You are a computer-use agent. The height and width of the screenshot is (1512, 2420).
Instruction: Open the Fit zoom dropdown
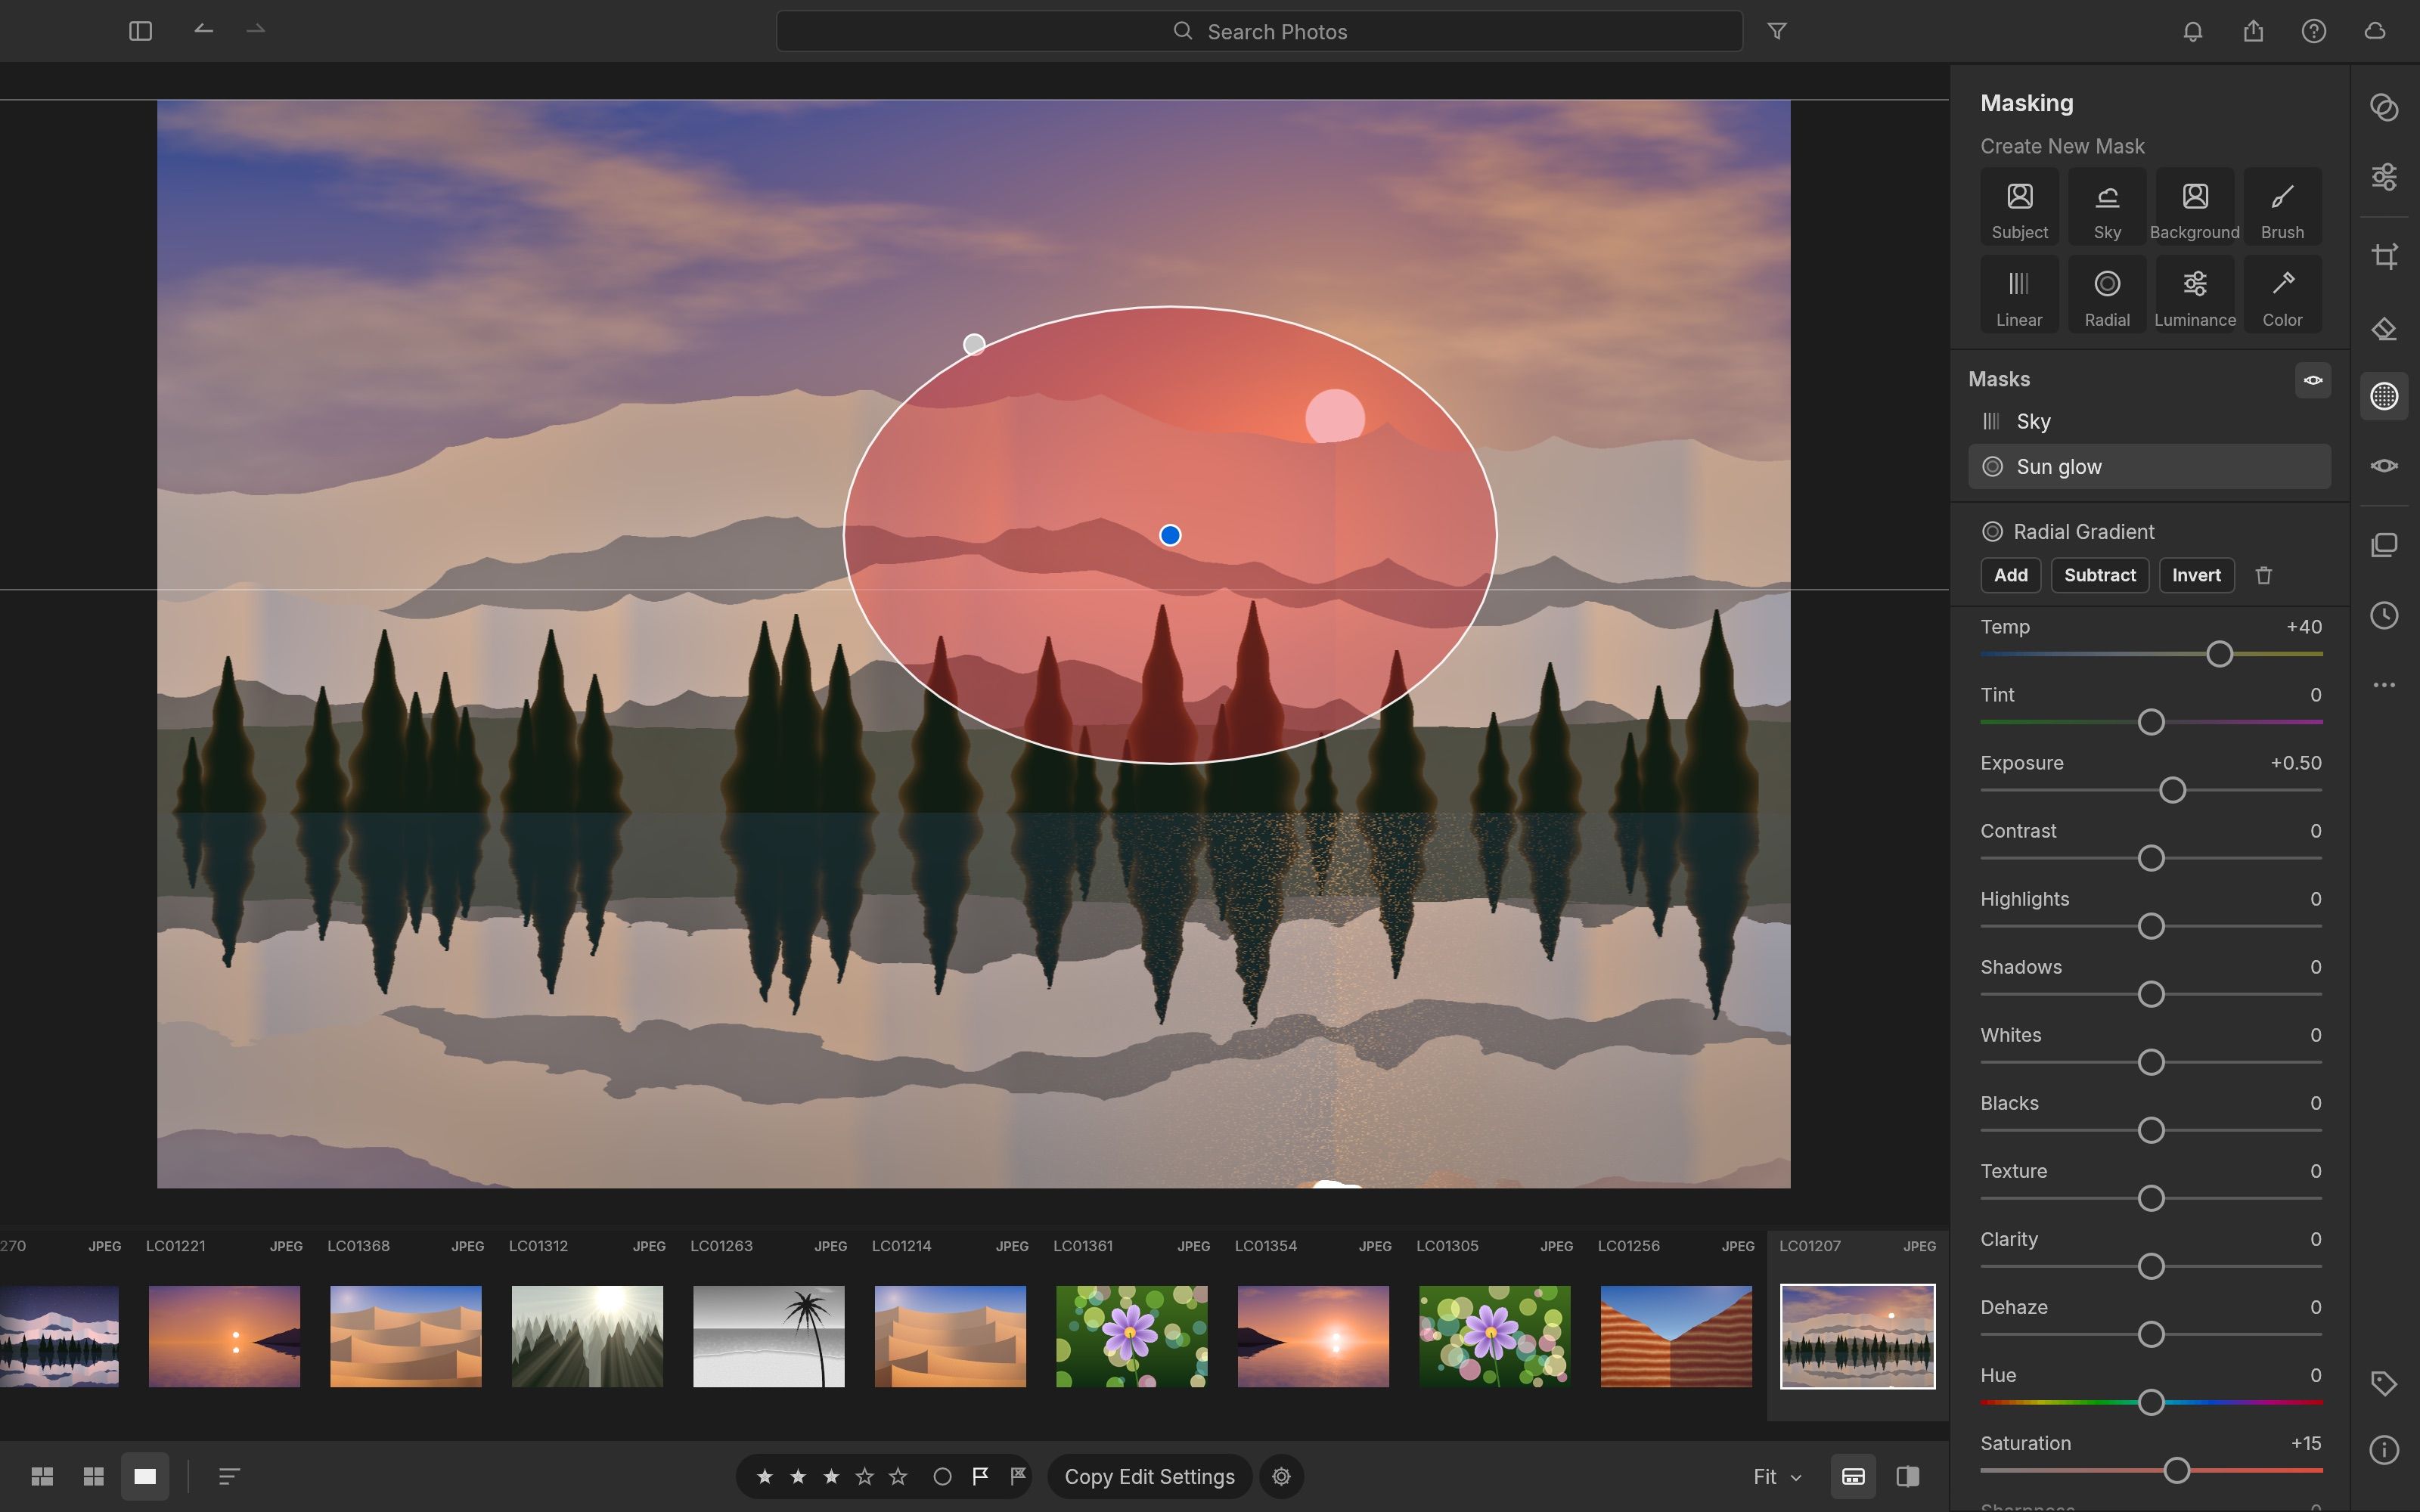click(x=1777, y=1477)
